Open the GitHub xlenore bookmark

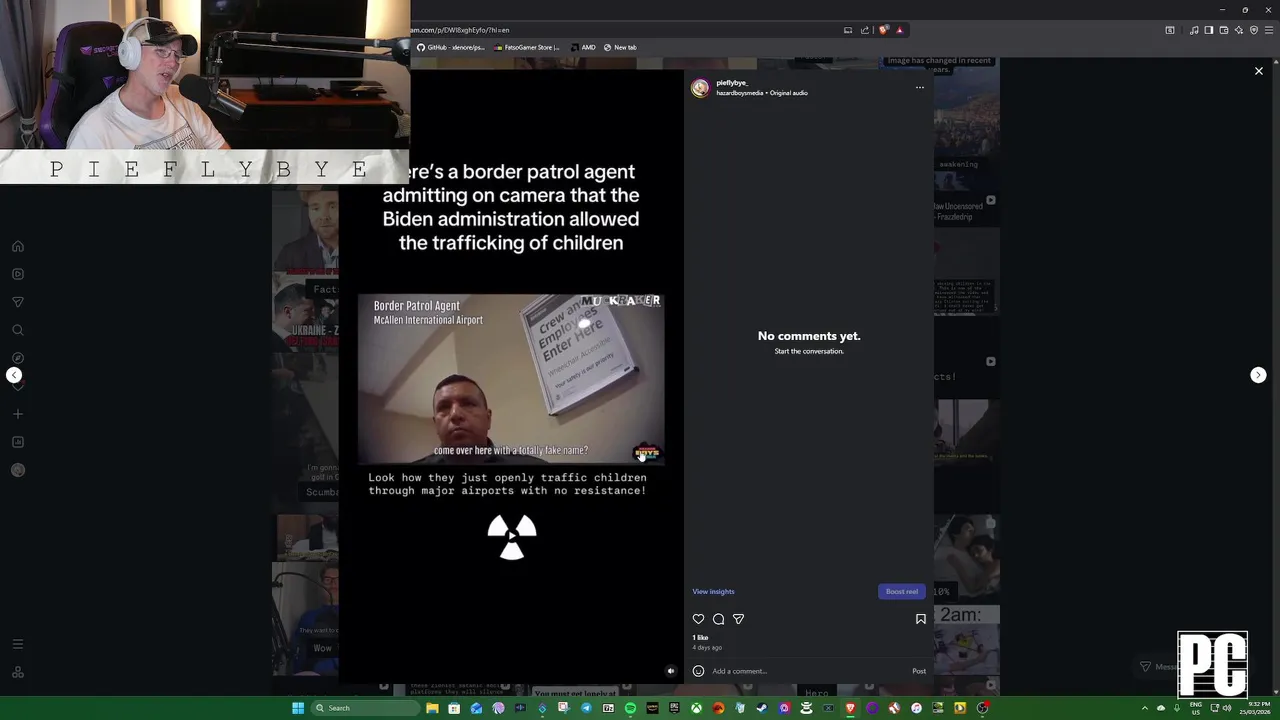coord(451,47)
